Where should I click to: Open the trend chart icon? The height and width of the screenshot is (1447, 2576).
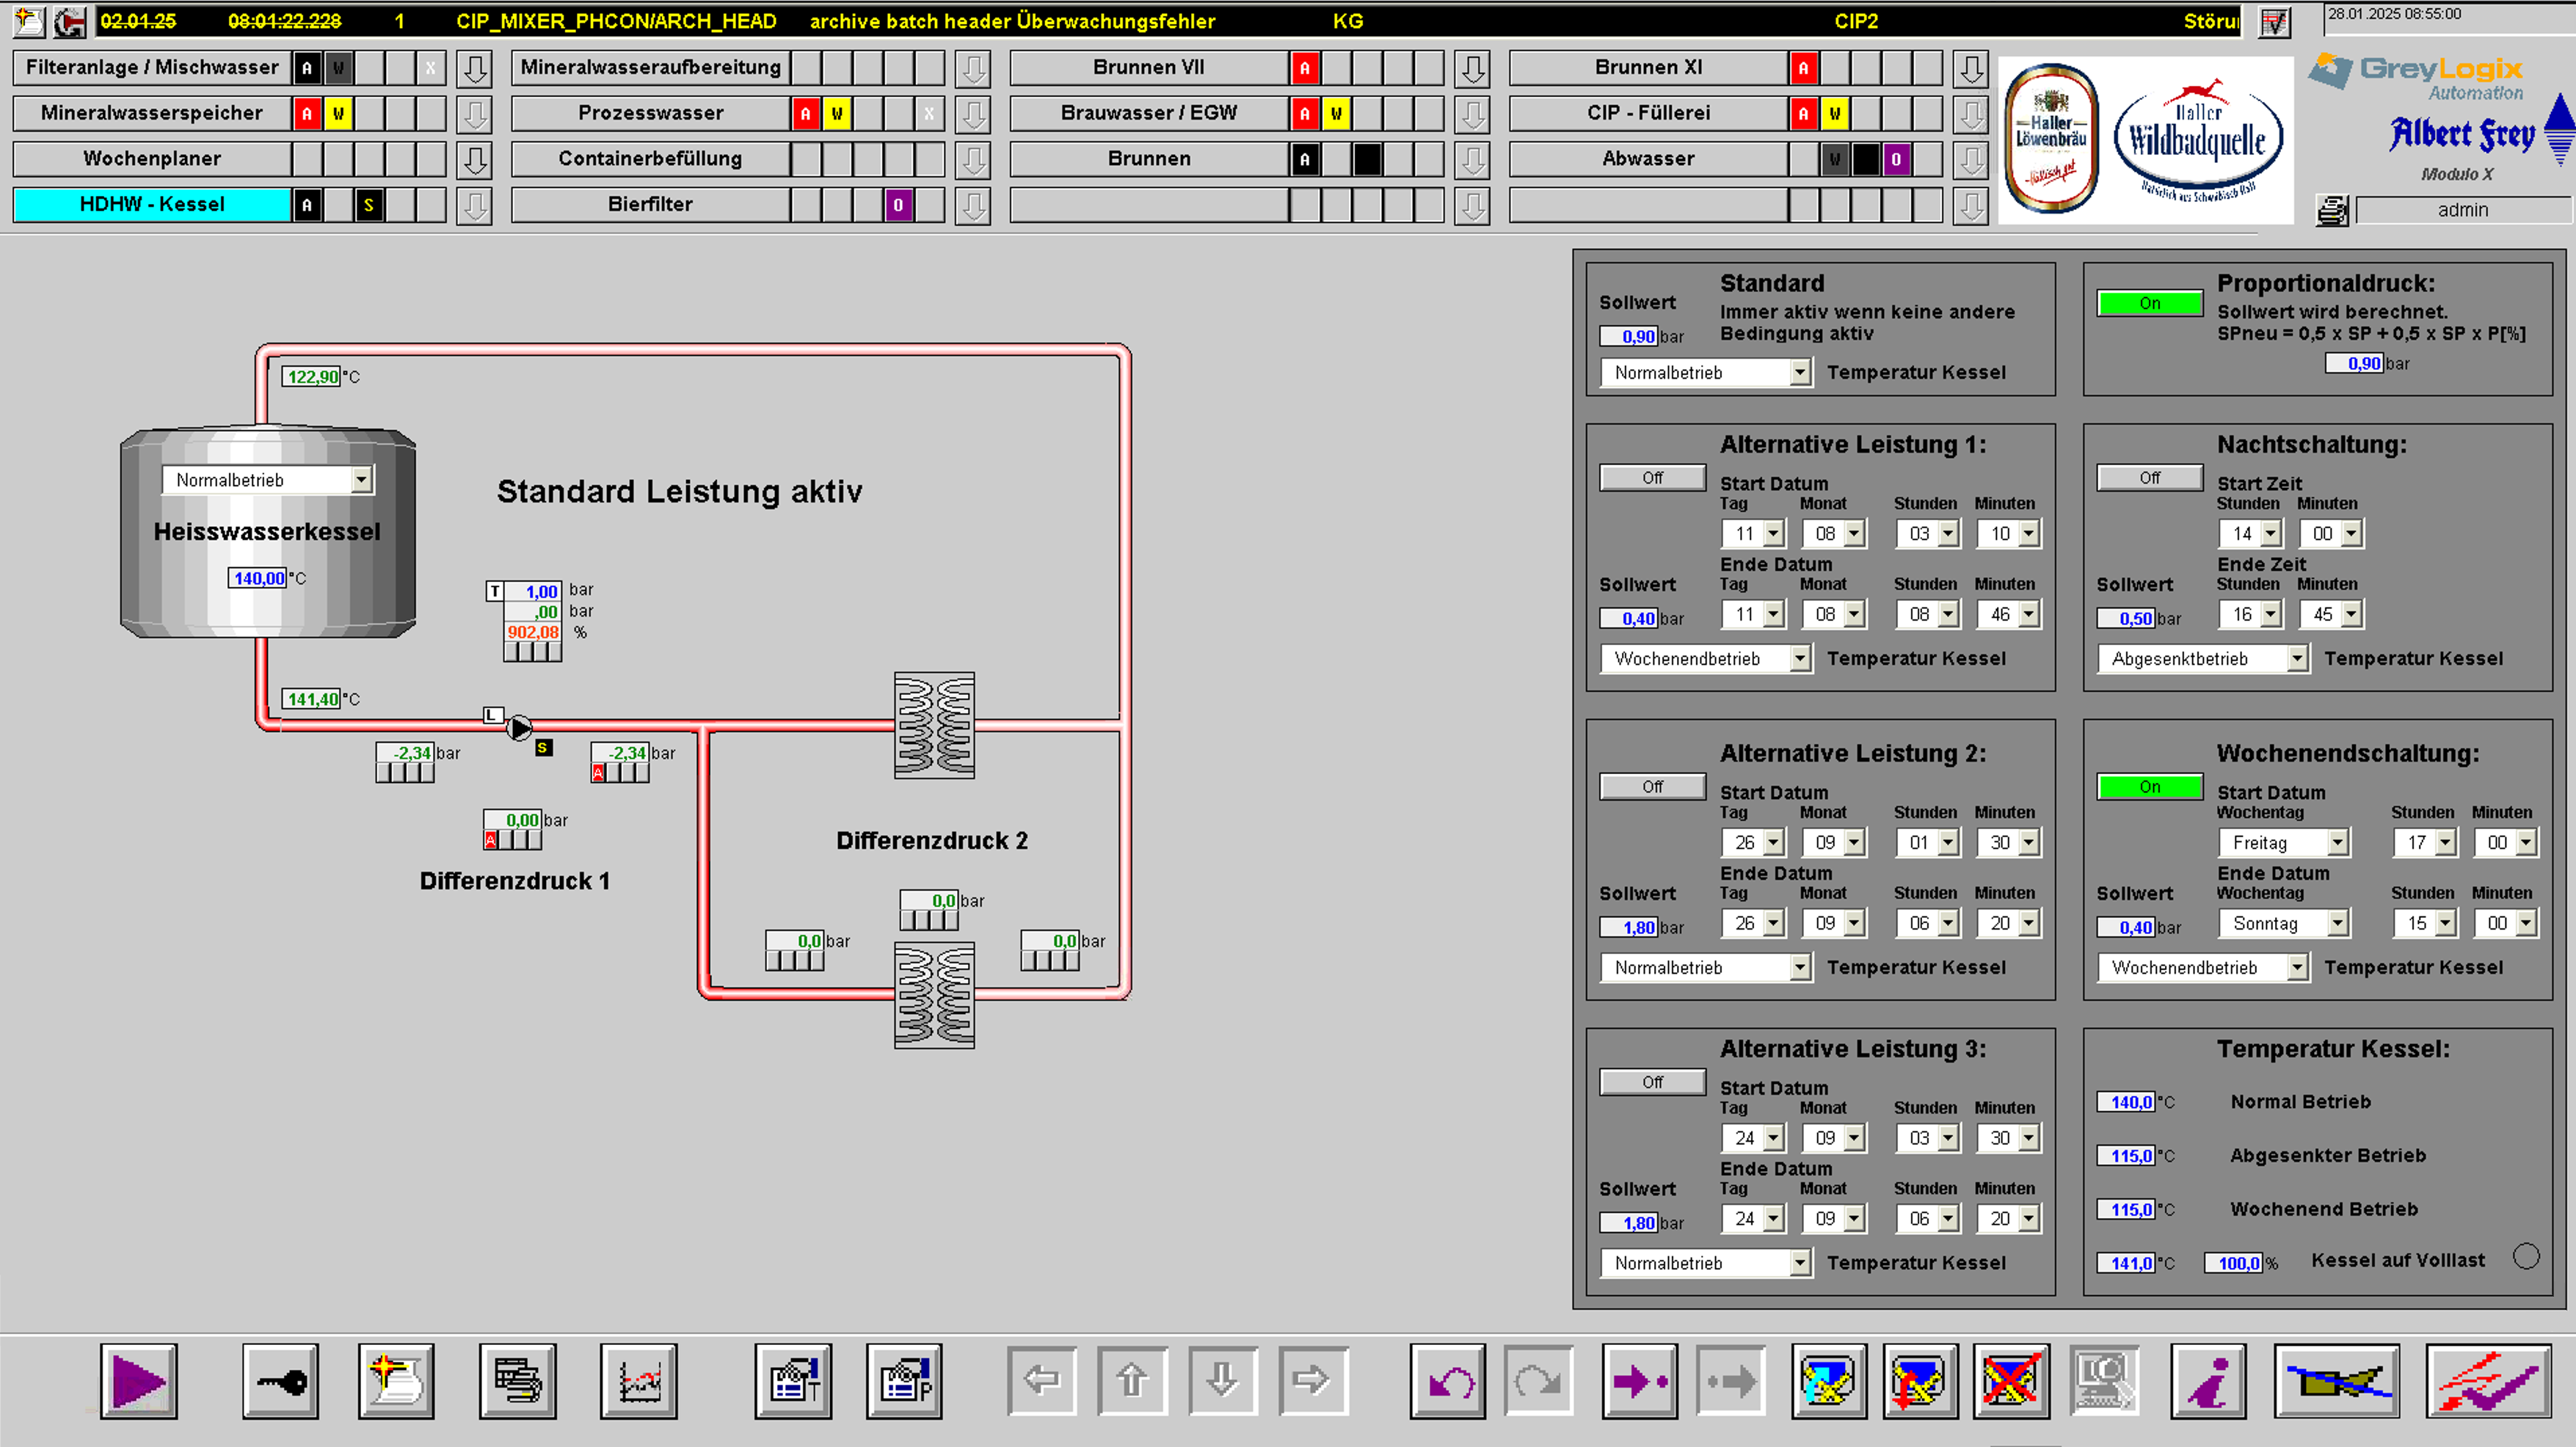click(639, 1382)
